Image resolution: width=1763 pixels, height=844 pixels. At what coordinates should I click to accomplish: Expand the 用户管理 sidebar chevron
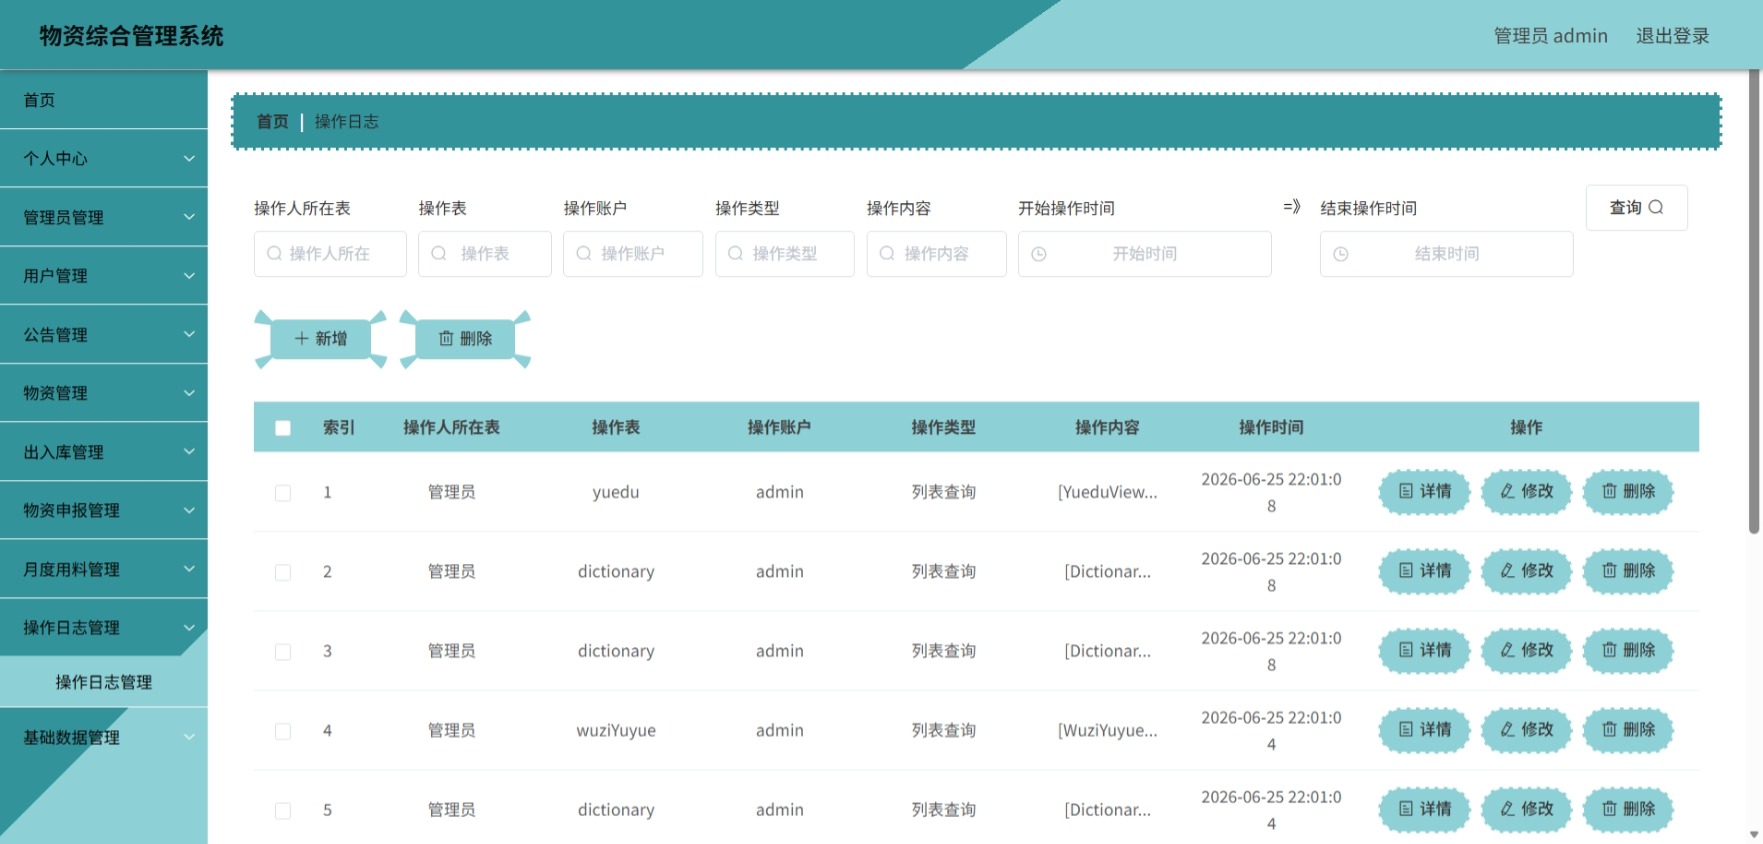pyautogui.click(x=189, y=275)
